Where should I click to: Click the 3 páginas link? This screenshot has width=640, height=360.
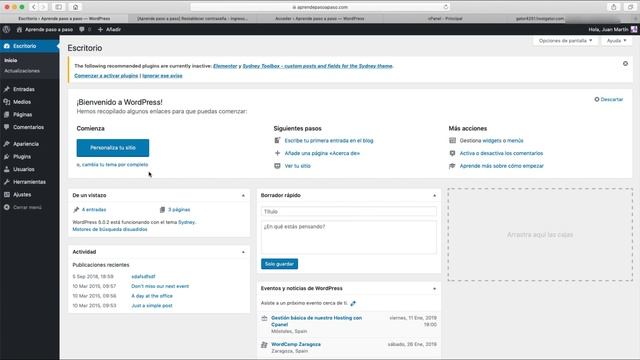pyautogui.click(x=179, y=210)
